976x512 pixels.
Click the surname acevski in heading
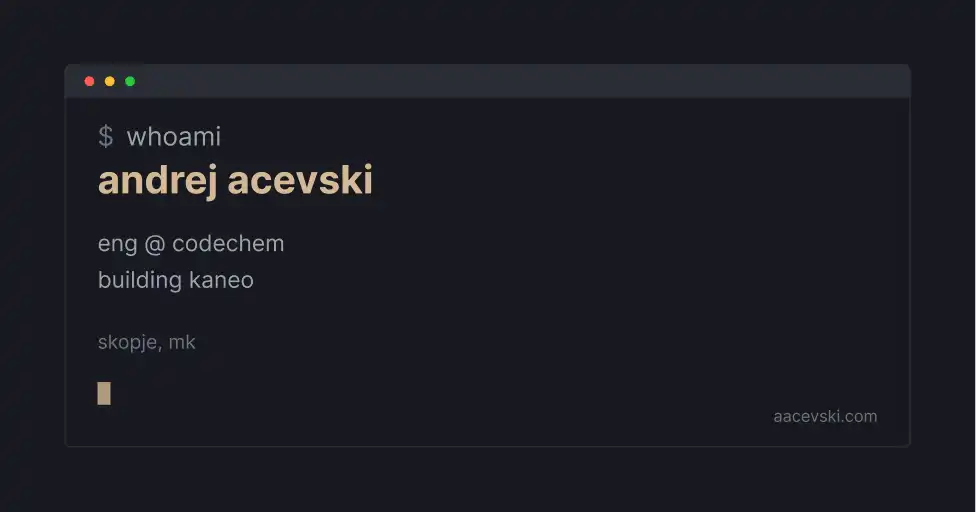(300, 181)
